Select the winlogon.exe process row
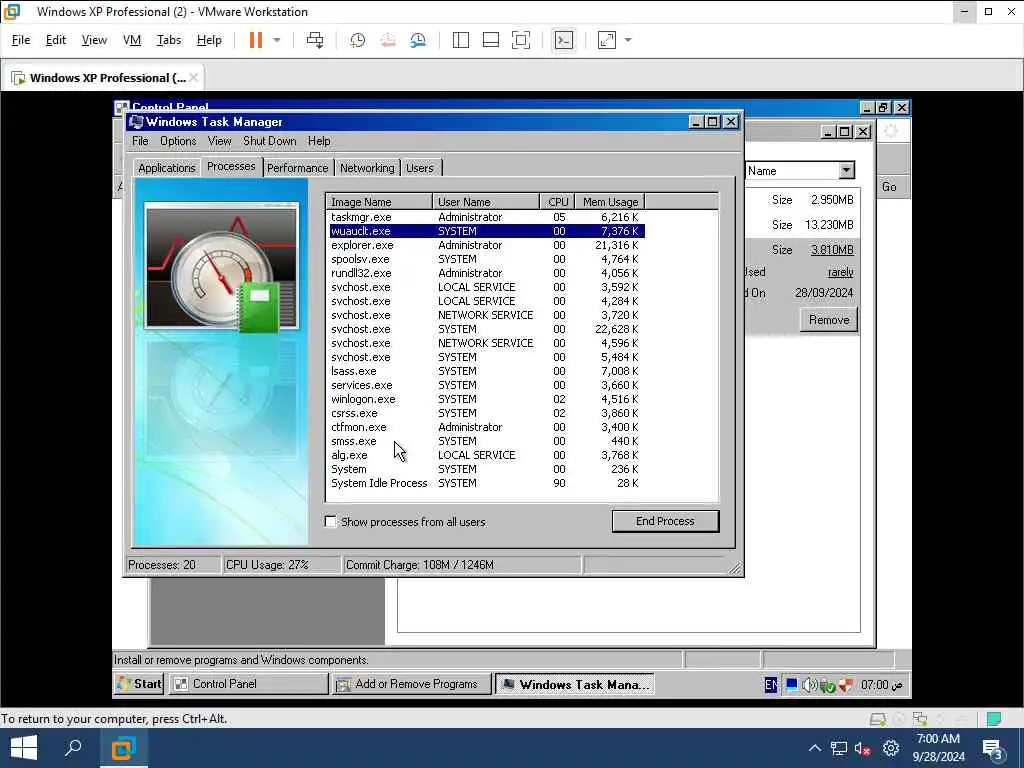 486,399
